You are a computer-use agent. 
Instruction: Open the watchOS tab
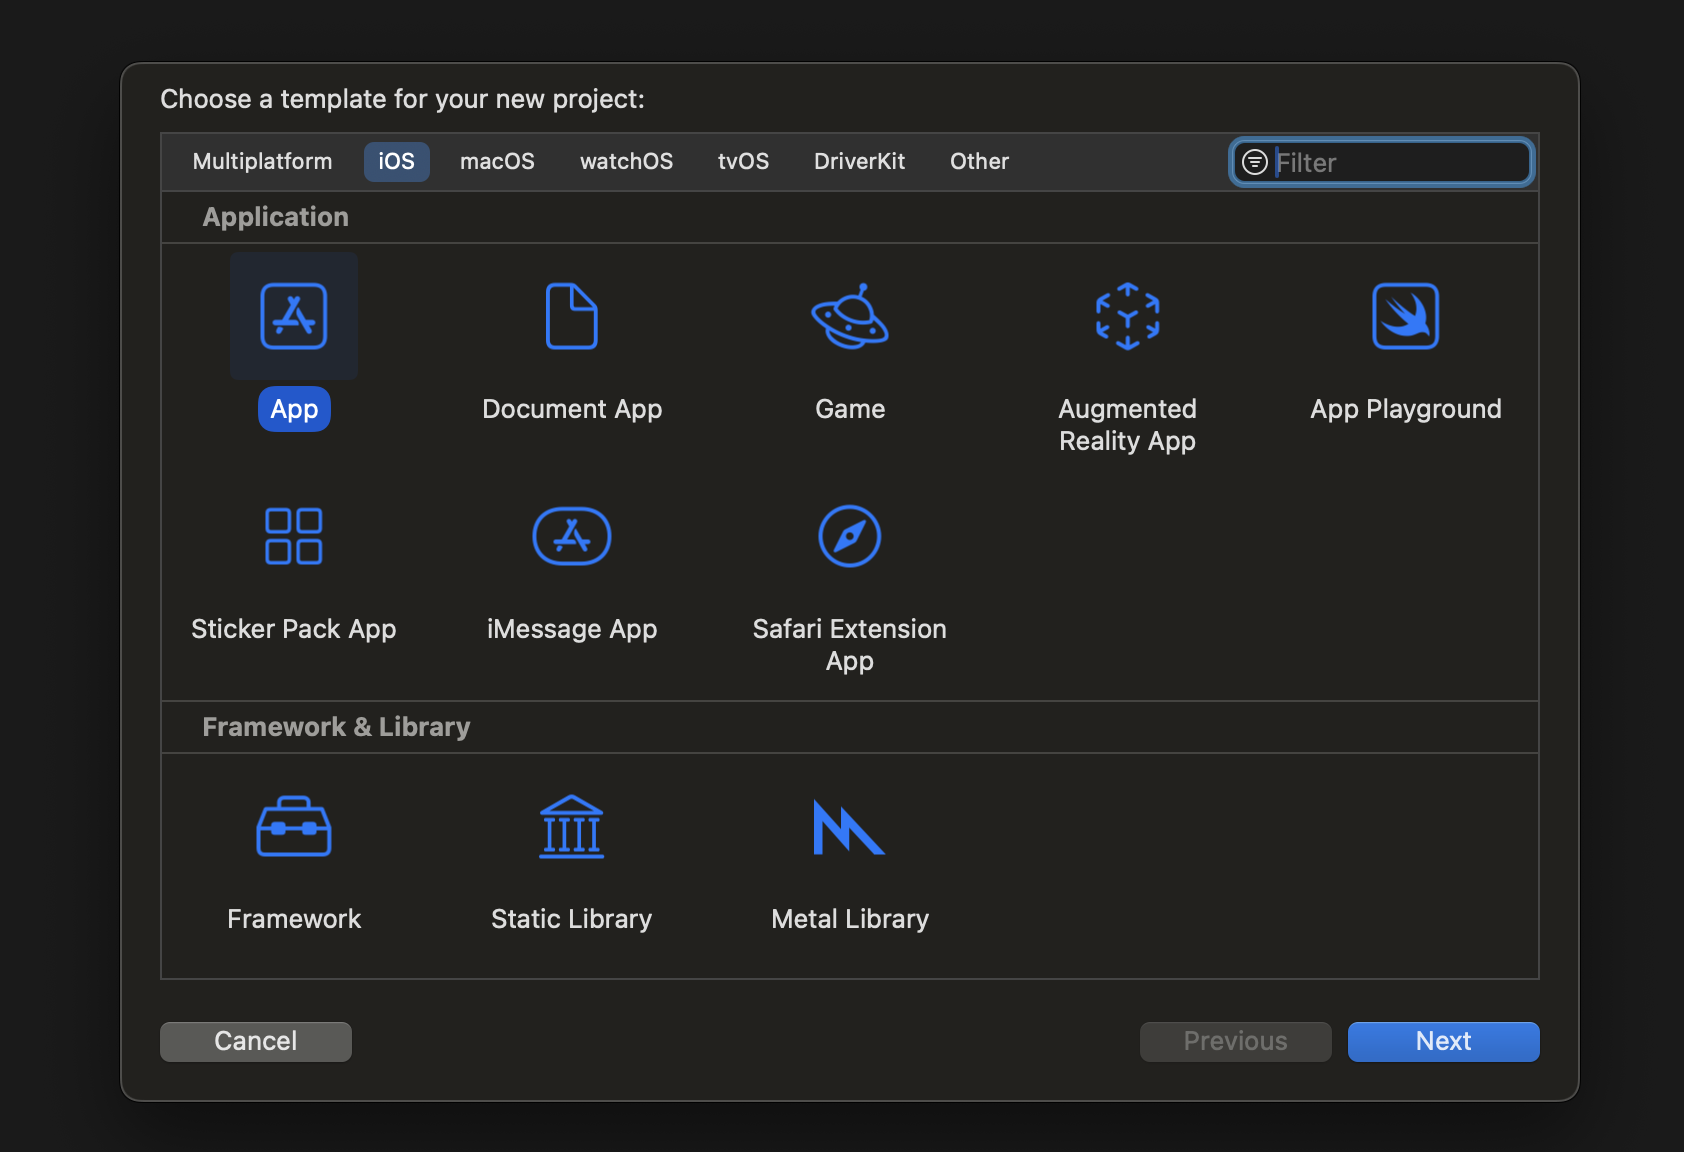pos(627,161)
